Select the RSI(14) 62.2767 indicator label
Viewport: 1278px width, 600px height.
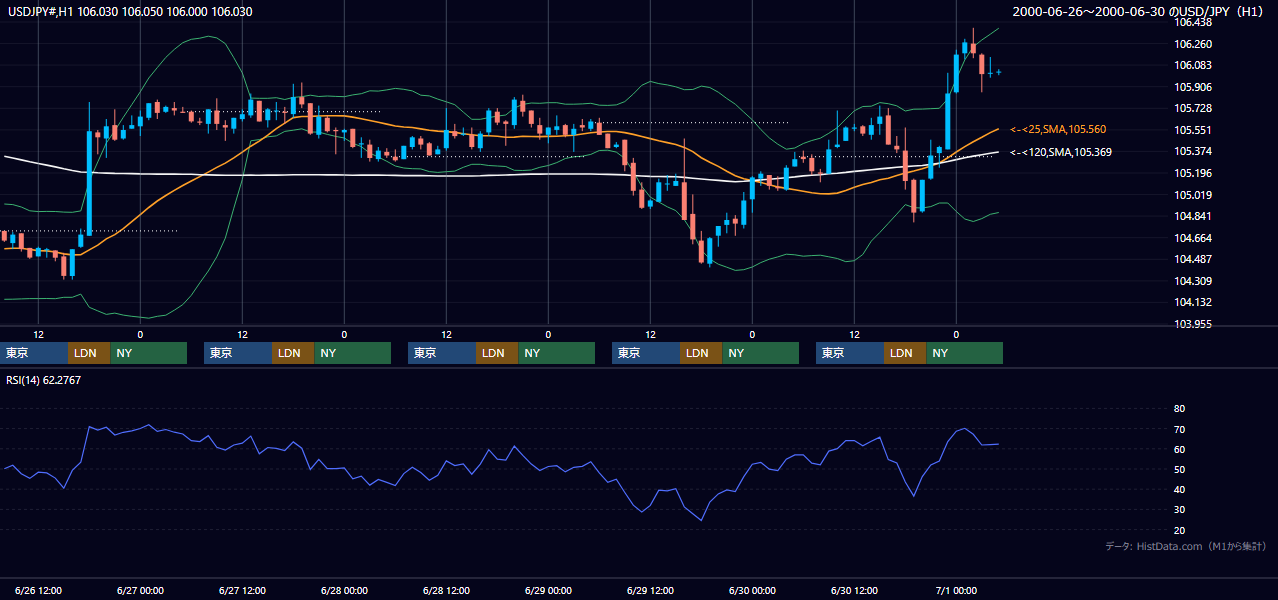pos(43,380)
